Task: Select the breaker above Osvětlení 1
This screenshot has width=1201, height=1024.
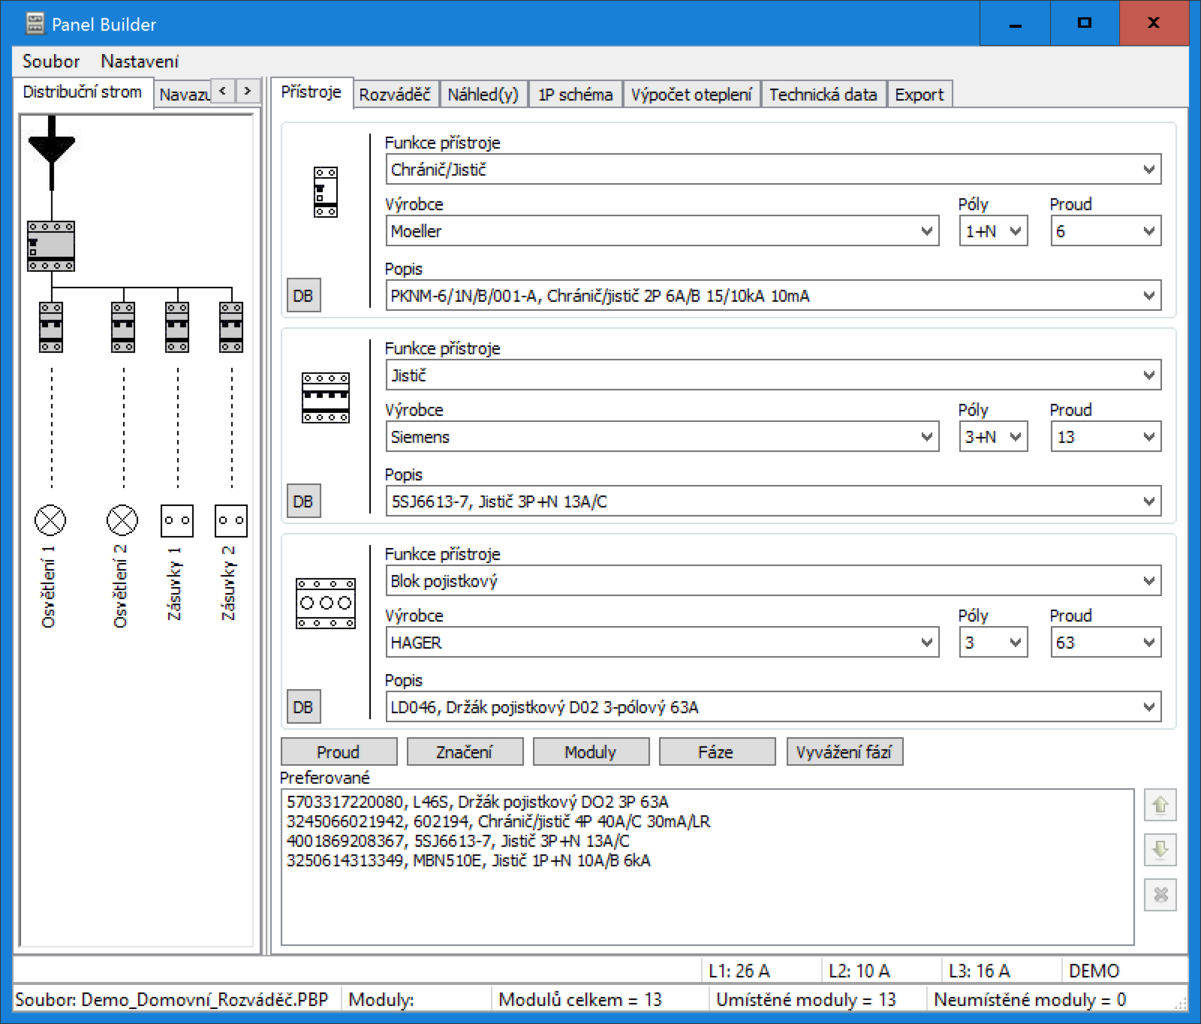Action: click(x=51, y=326)
